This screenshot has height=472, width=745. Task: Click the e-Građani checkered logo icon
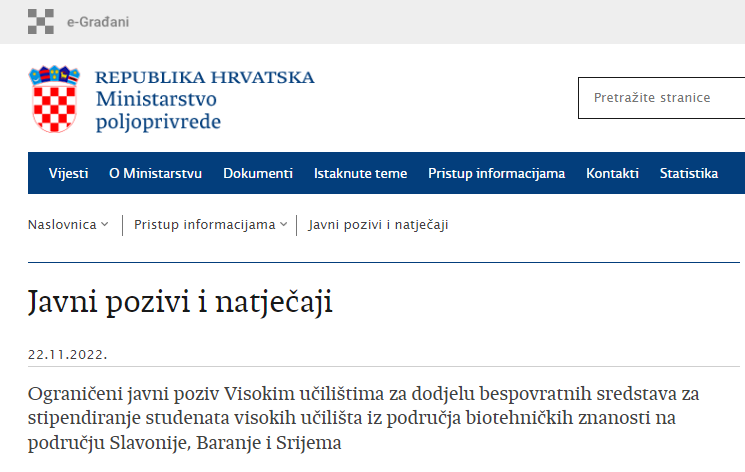42,21
